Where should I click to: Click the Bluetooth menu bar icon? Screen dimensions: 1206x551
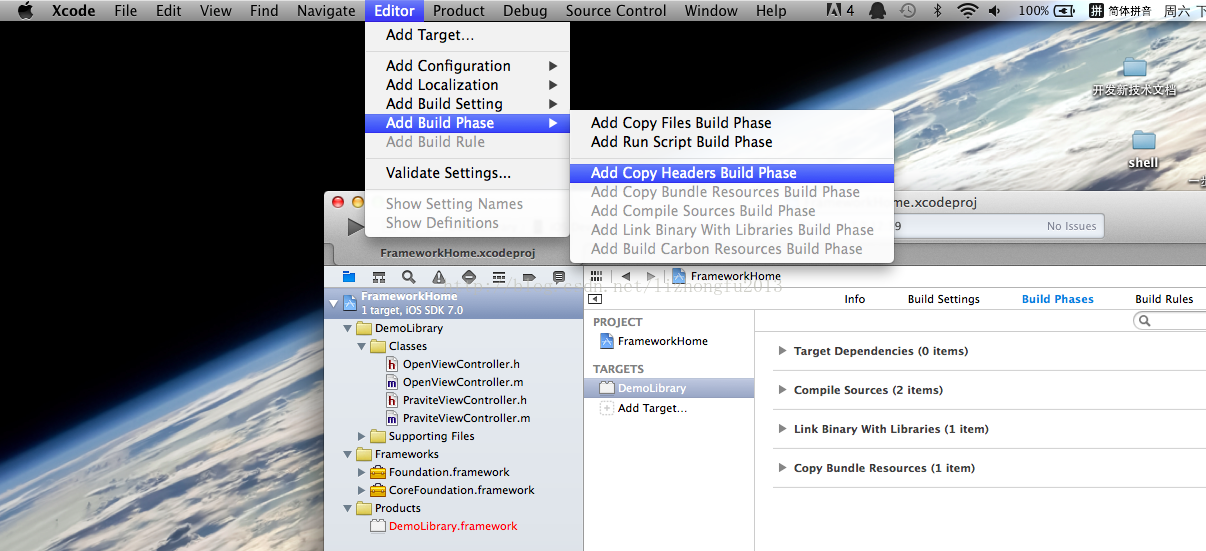tap(937, 11)
